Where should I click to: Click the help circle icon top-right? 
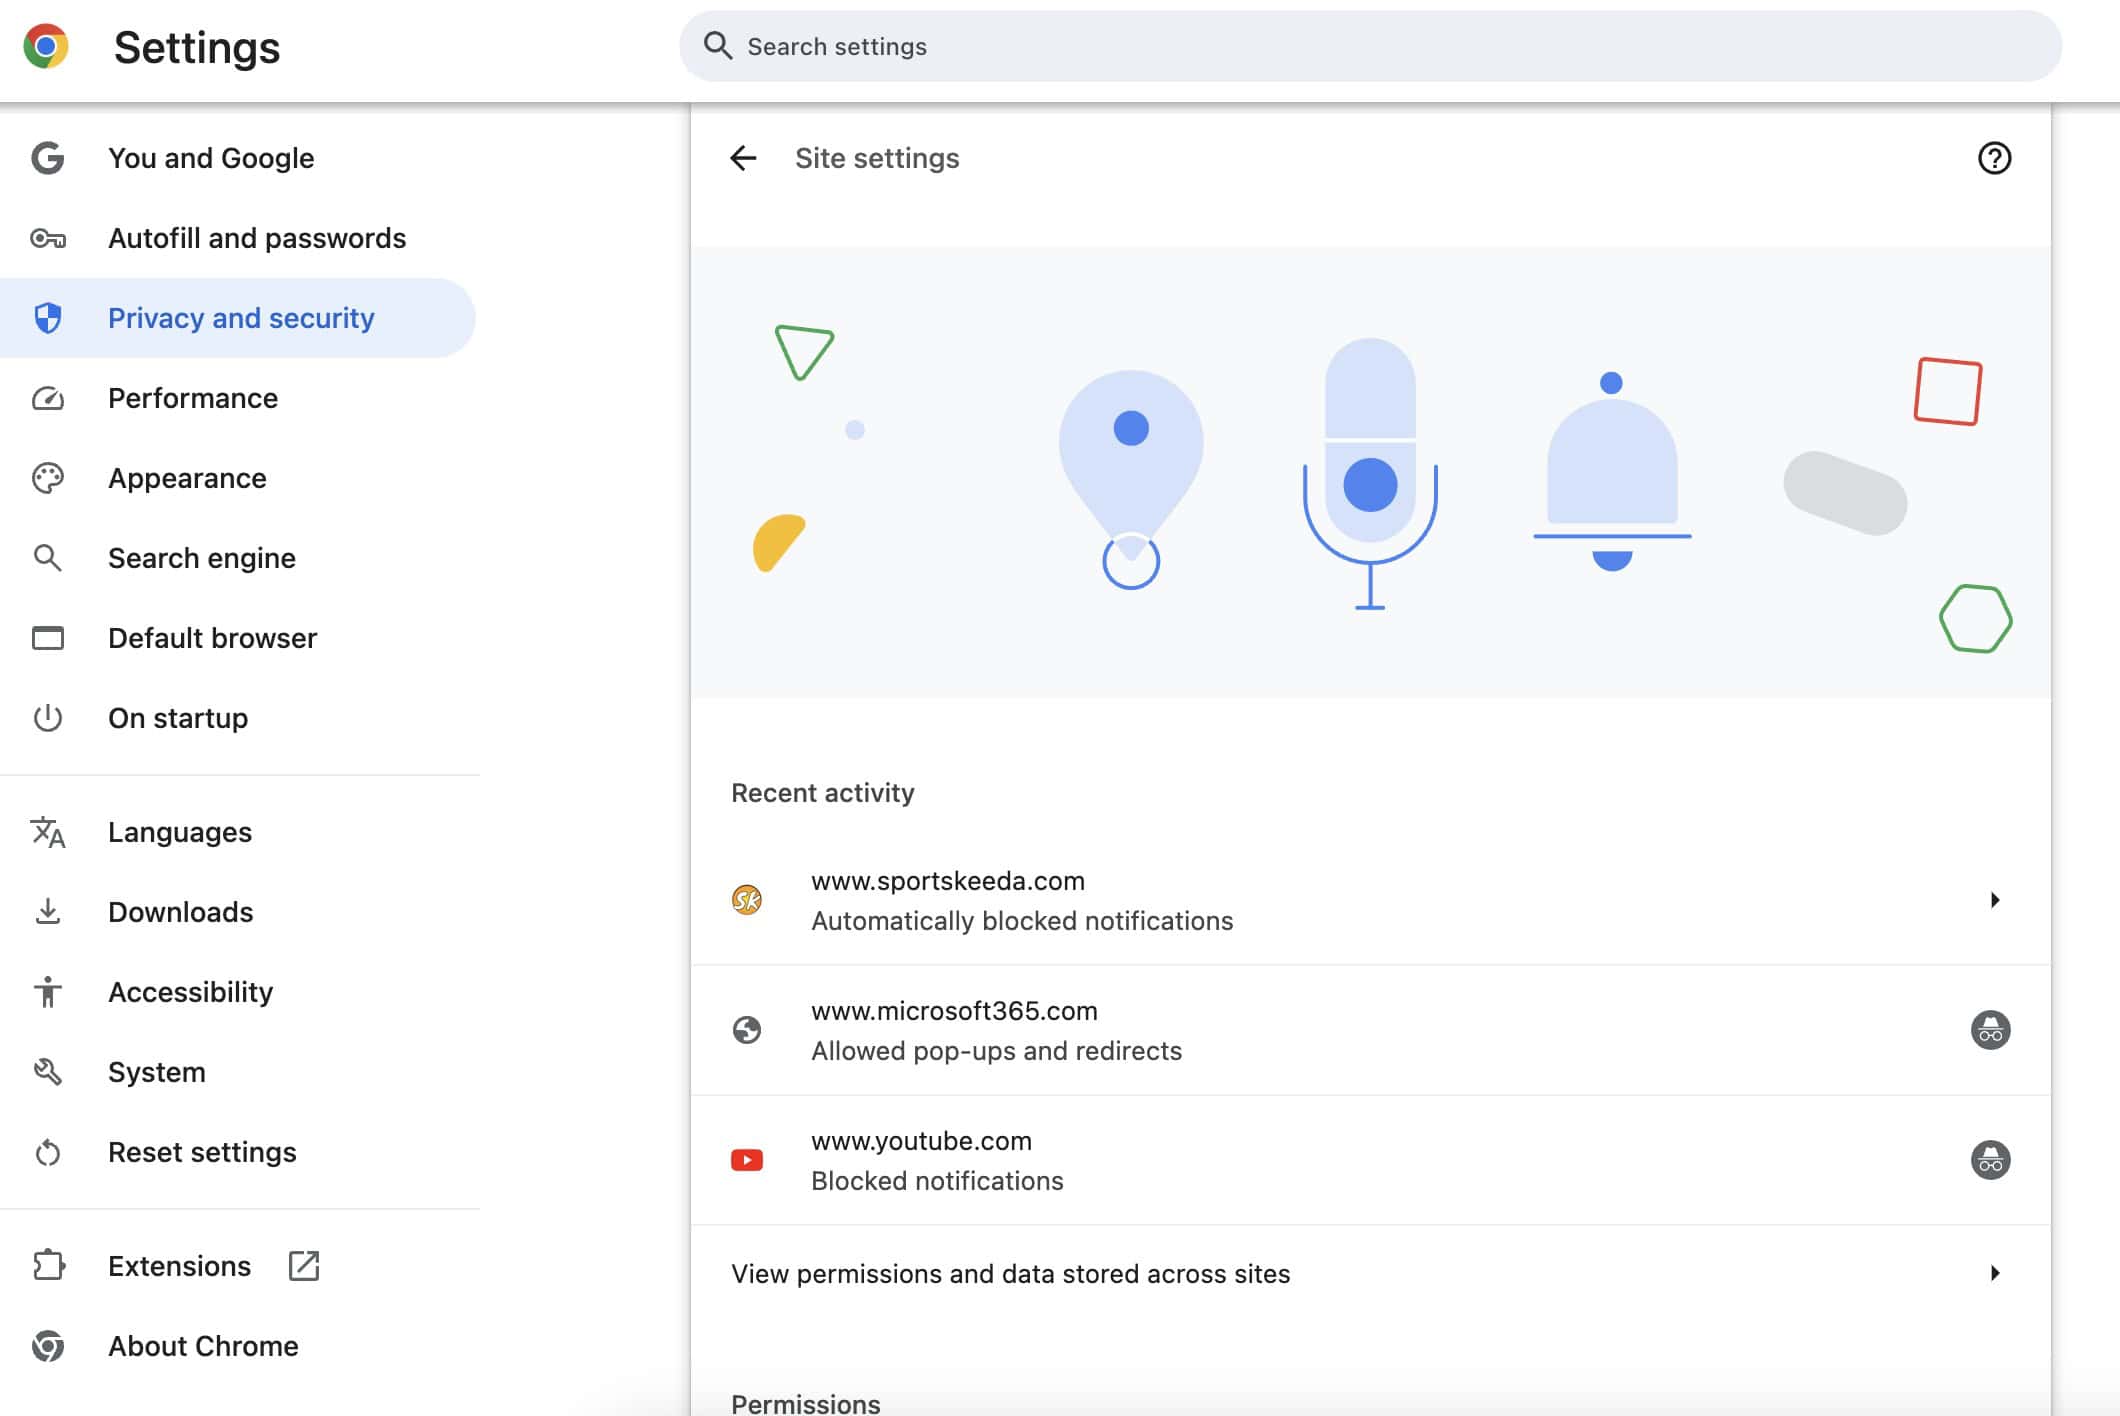tap(1994, 156)
